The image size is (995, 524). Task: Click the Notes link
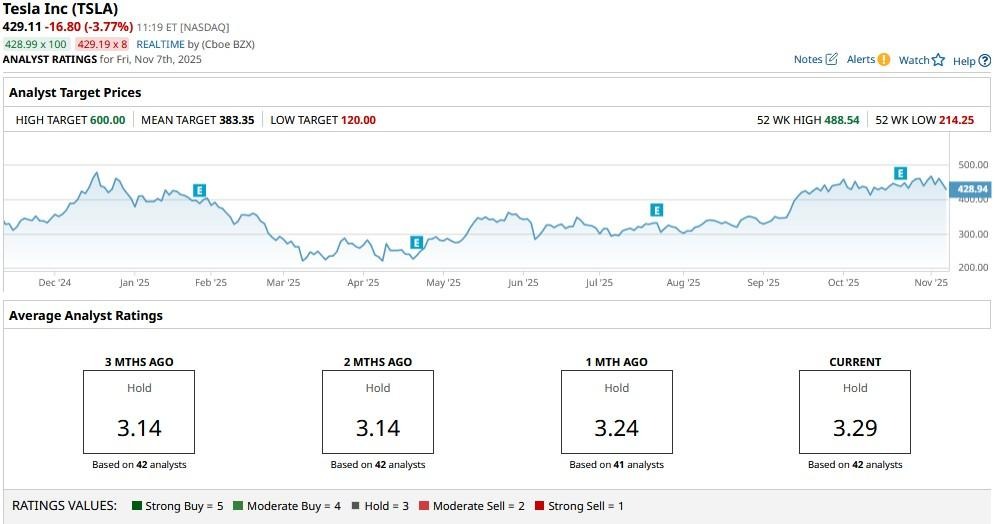click(808, 60)
